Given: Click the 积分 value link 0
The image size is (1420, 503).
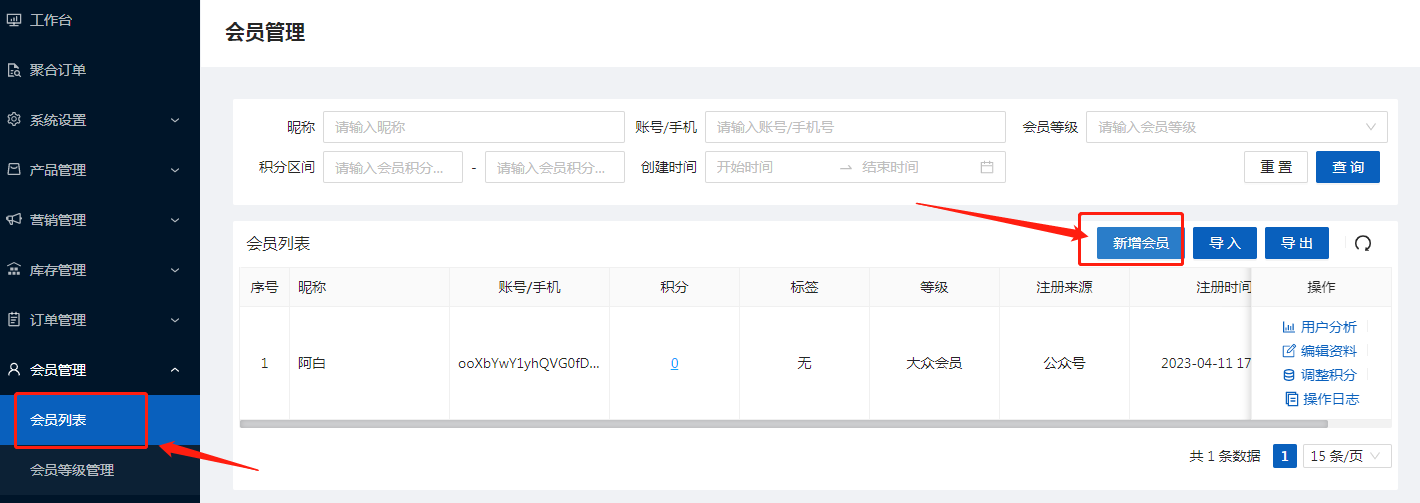Looking at the screenshot, I should click(x=674, y=364).
